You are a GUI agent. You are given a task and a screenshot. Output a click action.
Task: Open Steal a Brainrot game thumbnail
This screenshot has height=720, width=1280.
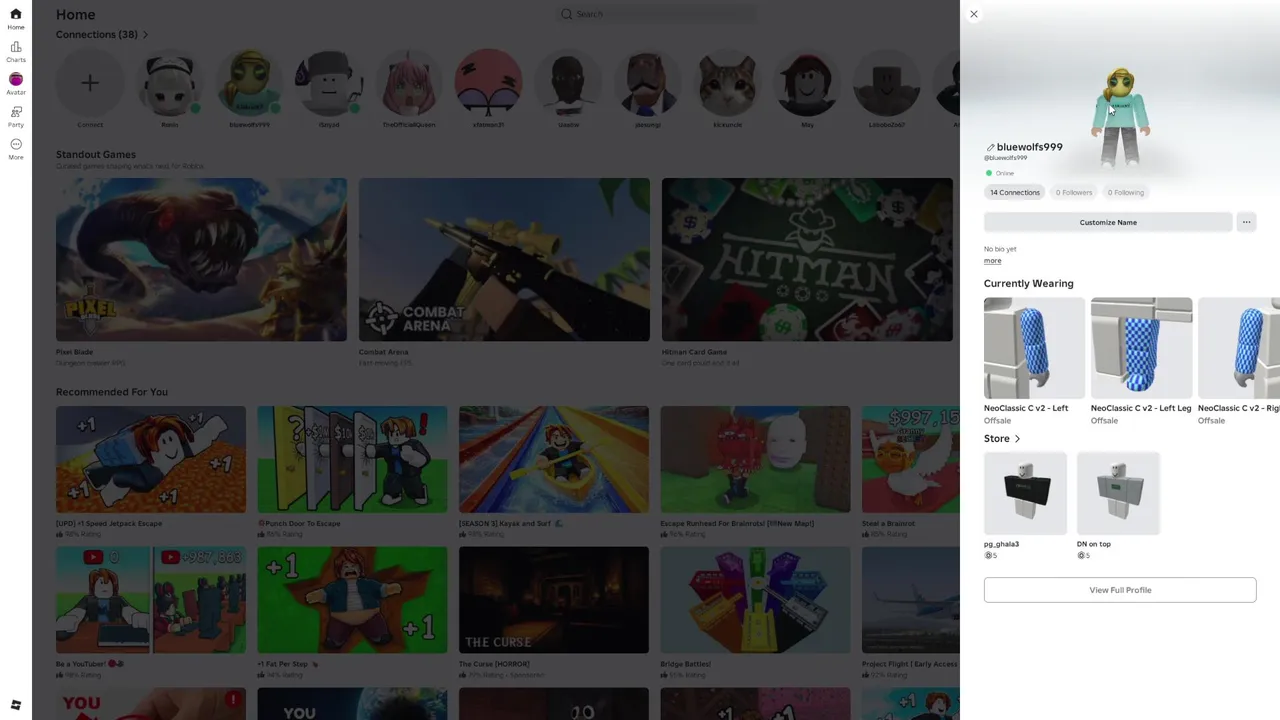pyautogui.click(x=911, y=459)
